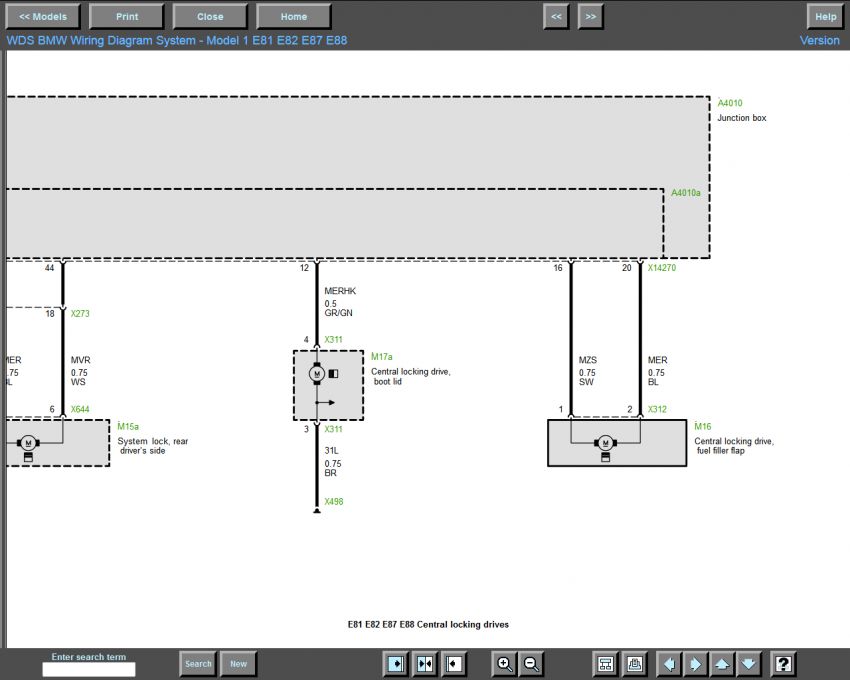The width and height of the screenshot is (850, 680).
Task: Open the diagram overview tree icon
Action: [x=605, y=664]
